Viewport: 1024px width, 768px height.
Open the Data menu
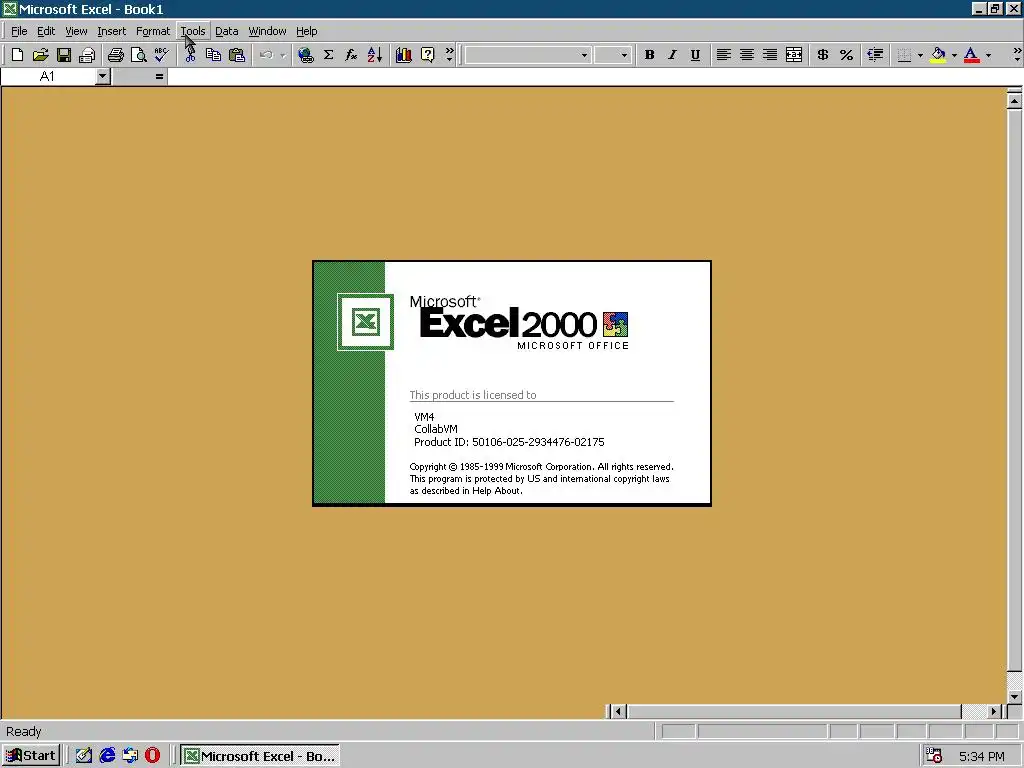(227, 31)
